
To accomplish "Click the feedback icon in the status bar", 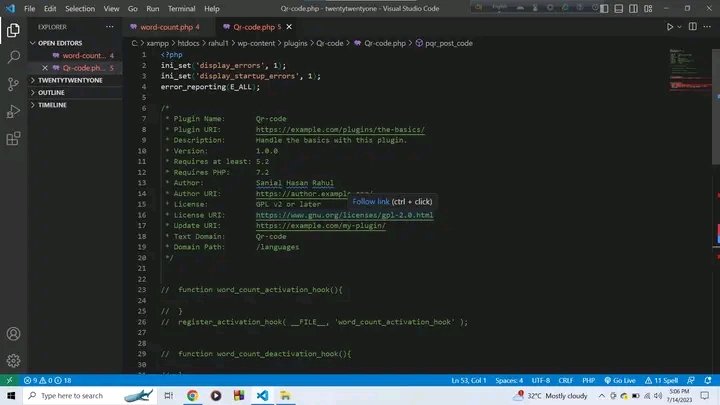I will pos(691,380).
